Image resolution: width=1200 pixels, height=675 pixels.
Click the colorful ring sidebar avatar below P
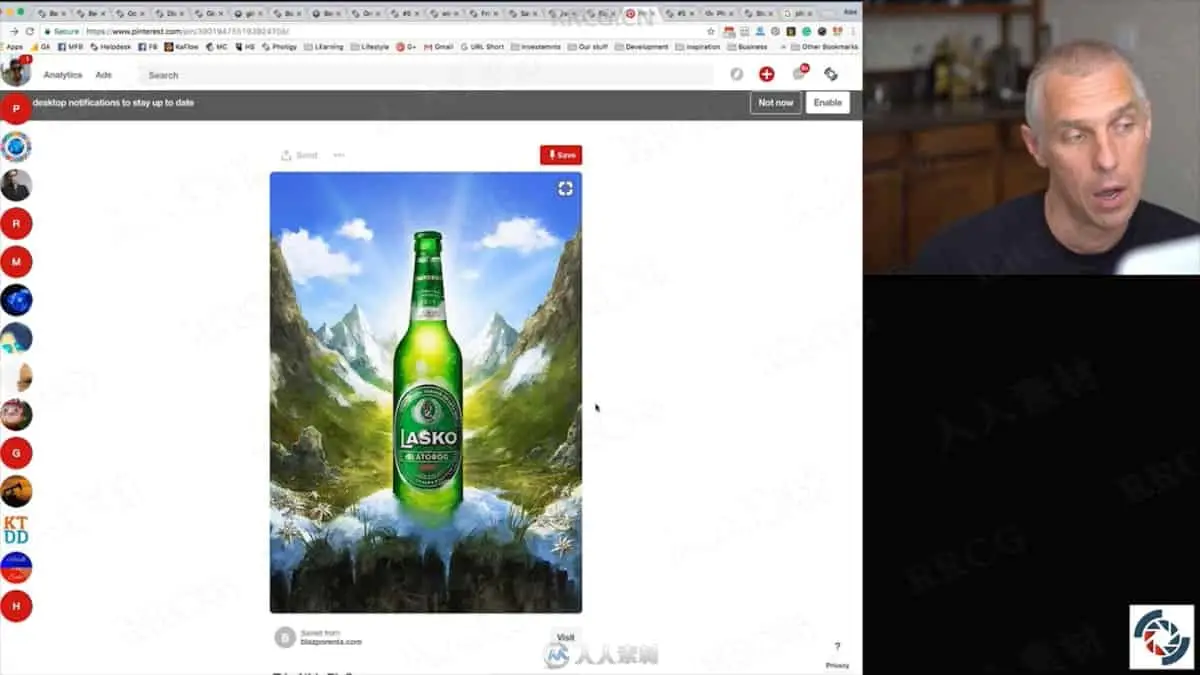pos(16,147)
